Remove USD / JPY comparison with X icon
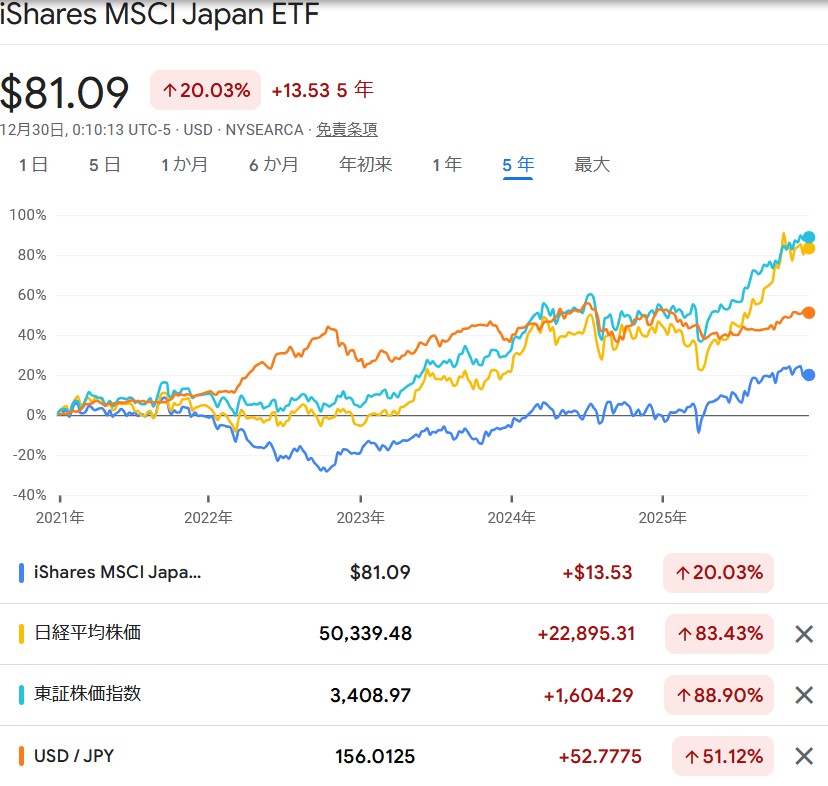Viewport: 828px width, 786px height. [x=803, y=756]
